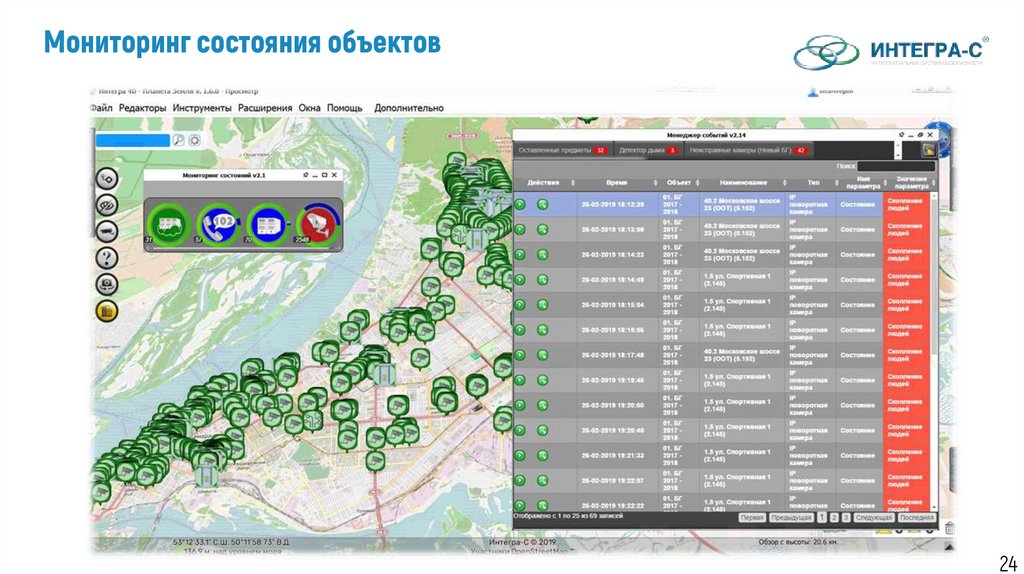Click play action for 18:13:08 event
The width and height of the screenshot is (1024, 574).
pyautogui.click(x=520, y=229)
